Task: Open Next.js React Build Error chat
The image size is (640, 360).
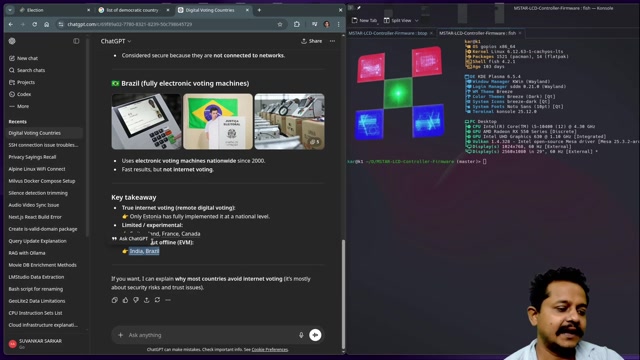Action: (x=35, y=217)
